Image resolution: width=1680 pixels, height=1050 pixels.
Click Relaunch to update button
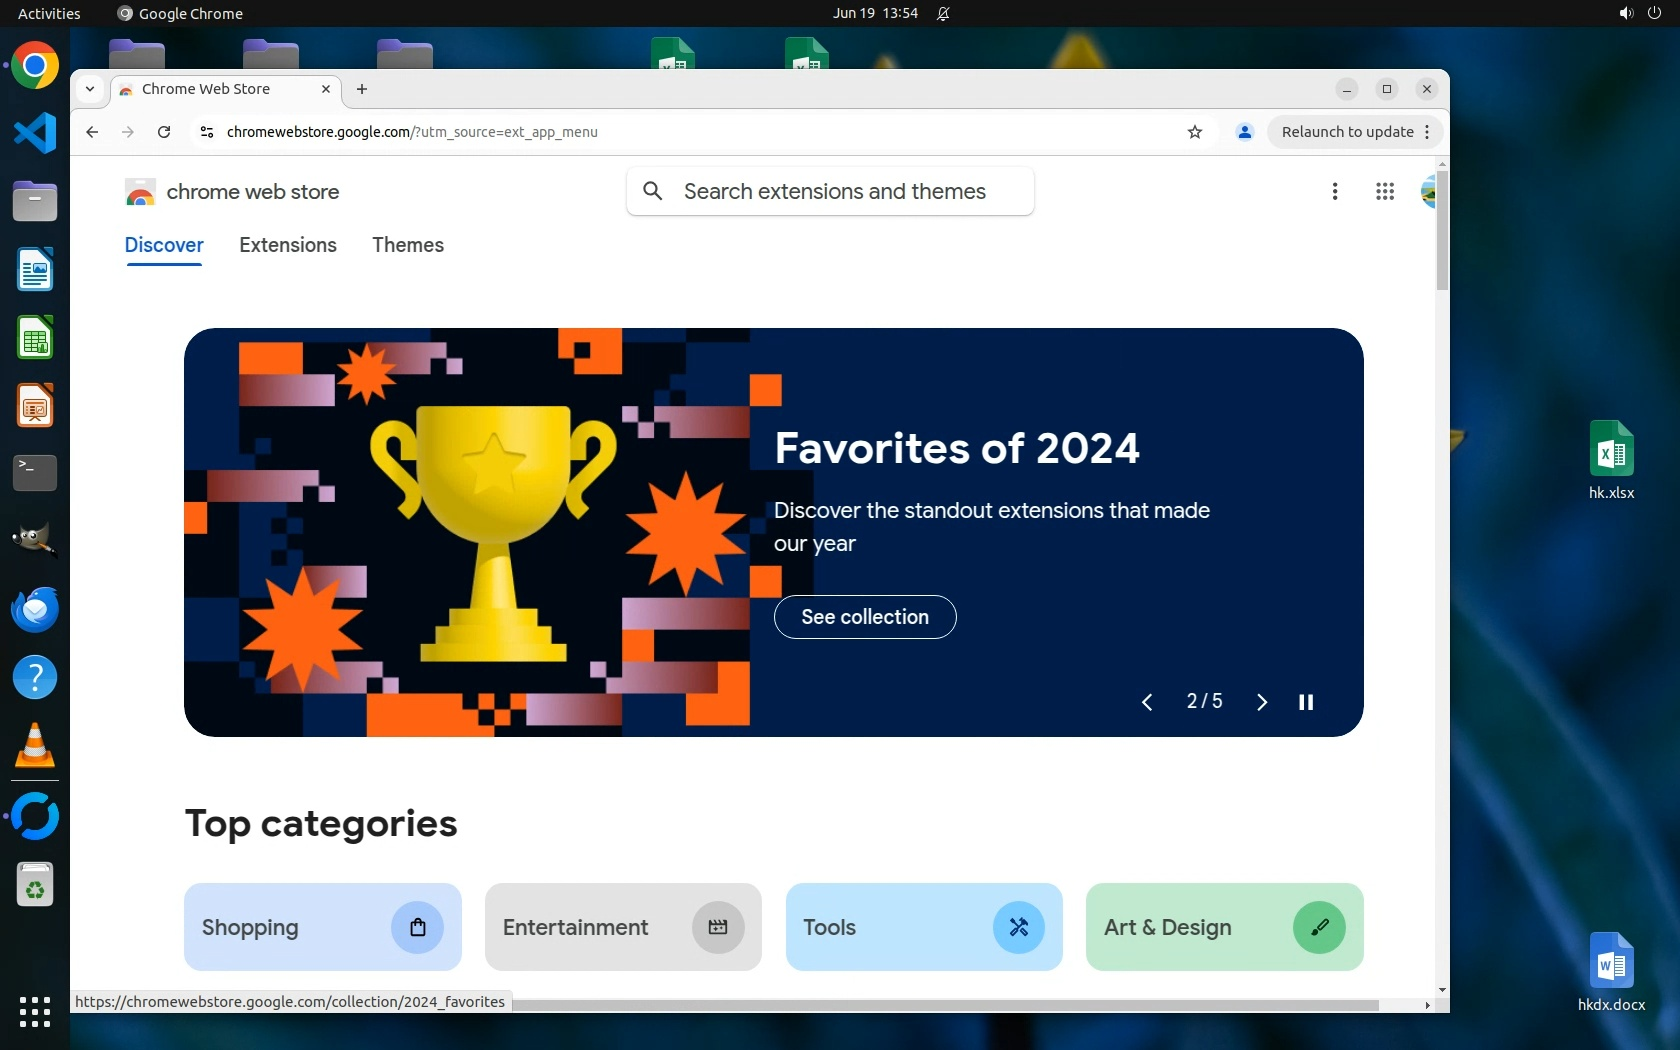pyautogui.click(x=1347, y=132)
